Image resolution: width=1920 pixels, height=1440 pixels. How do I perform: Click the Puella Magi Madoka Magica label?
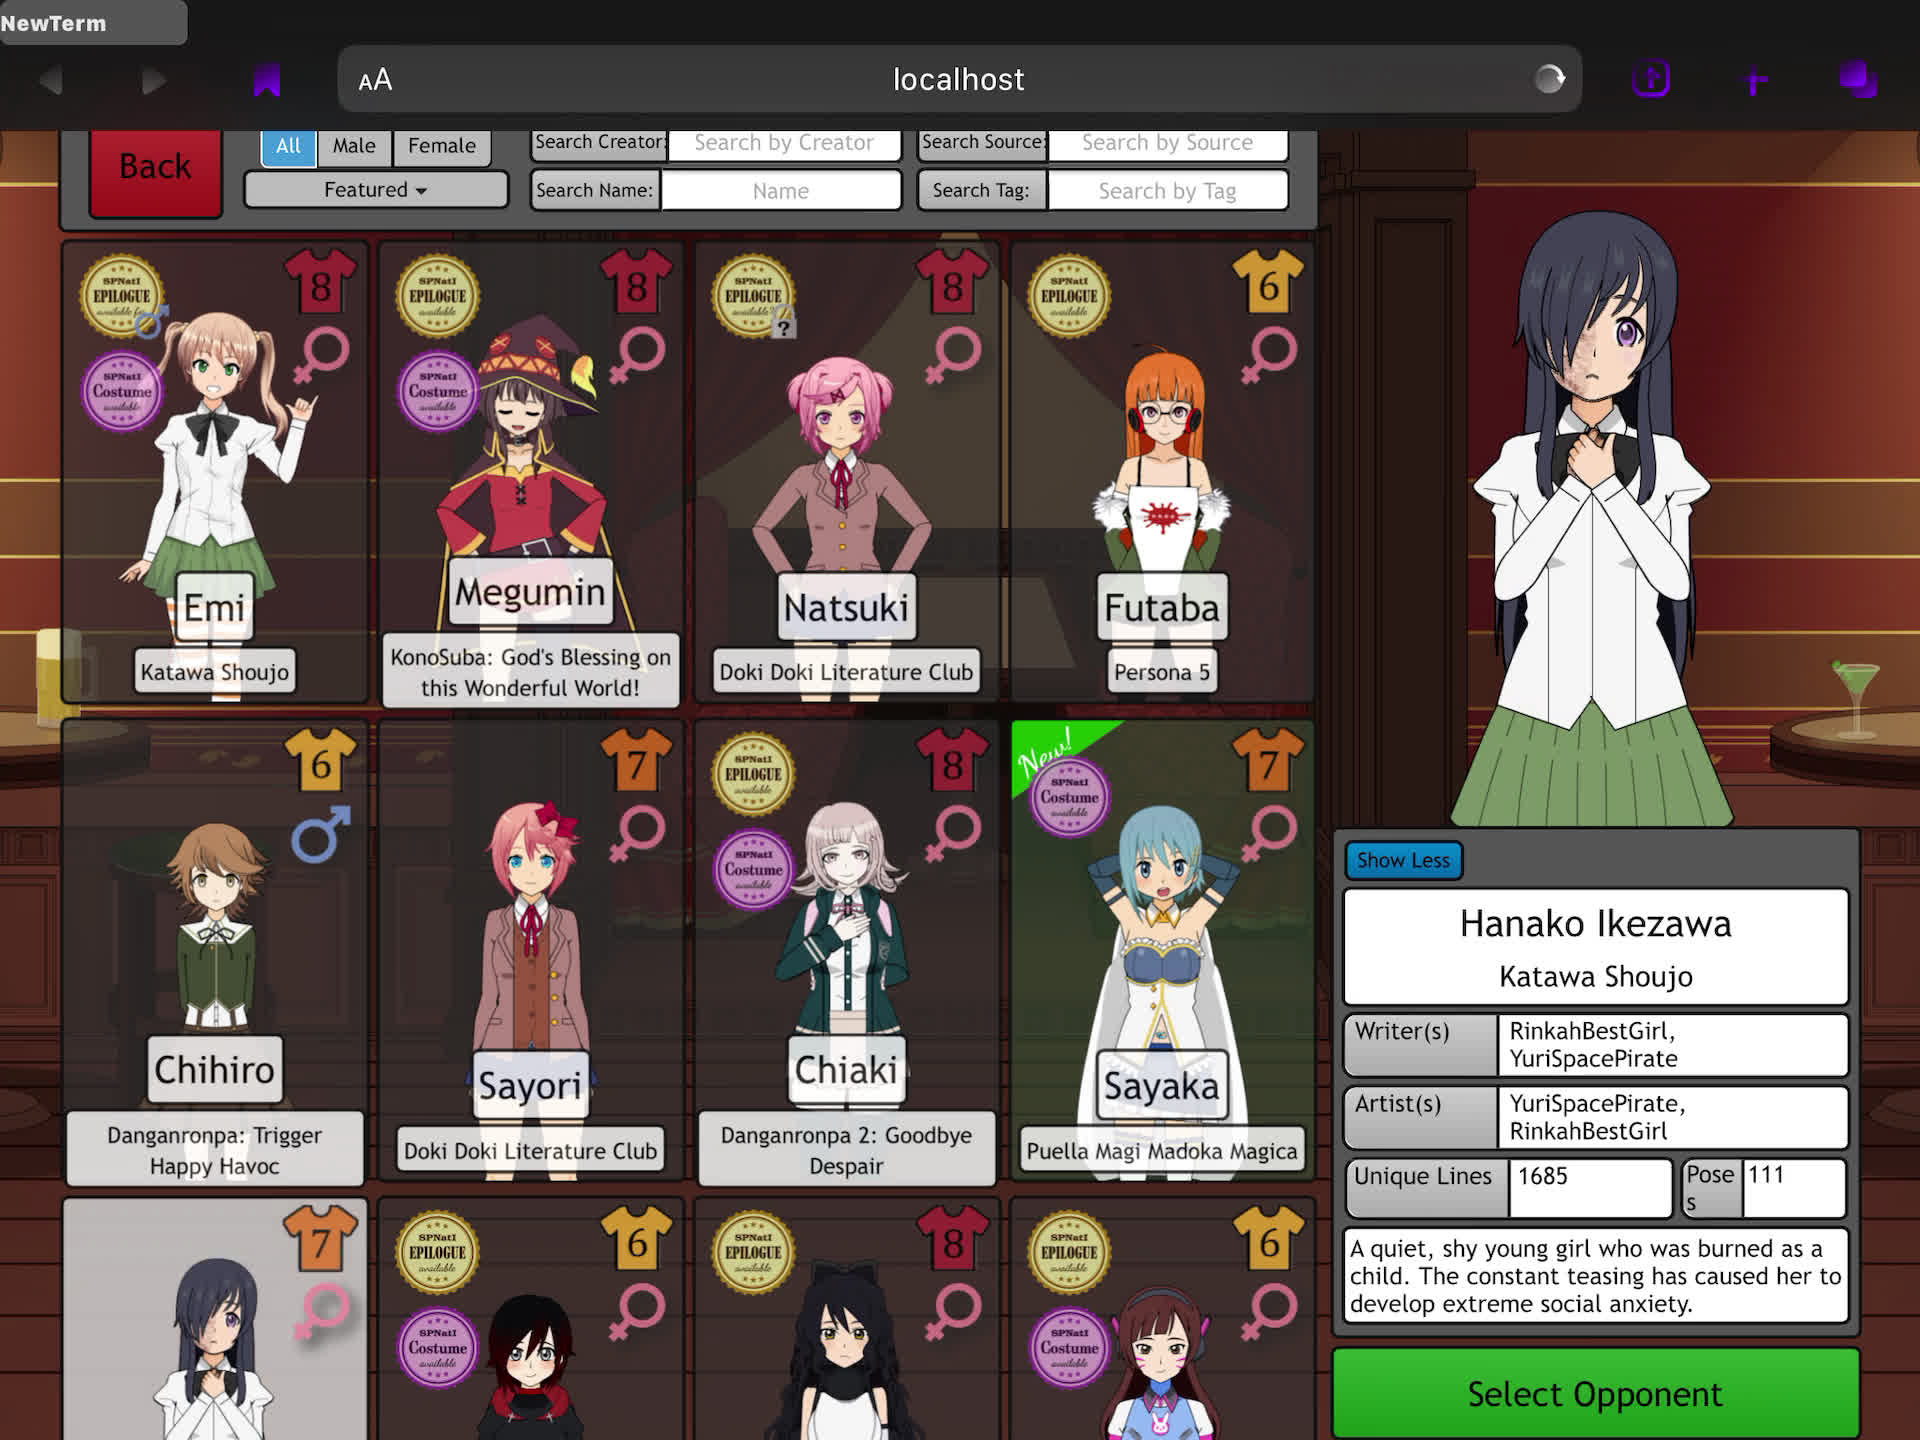click(1162, 1151)
